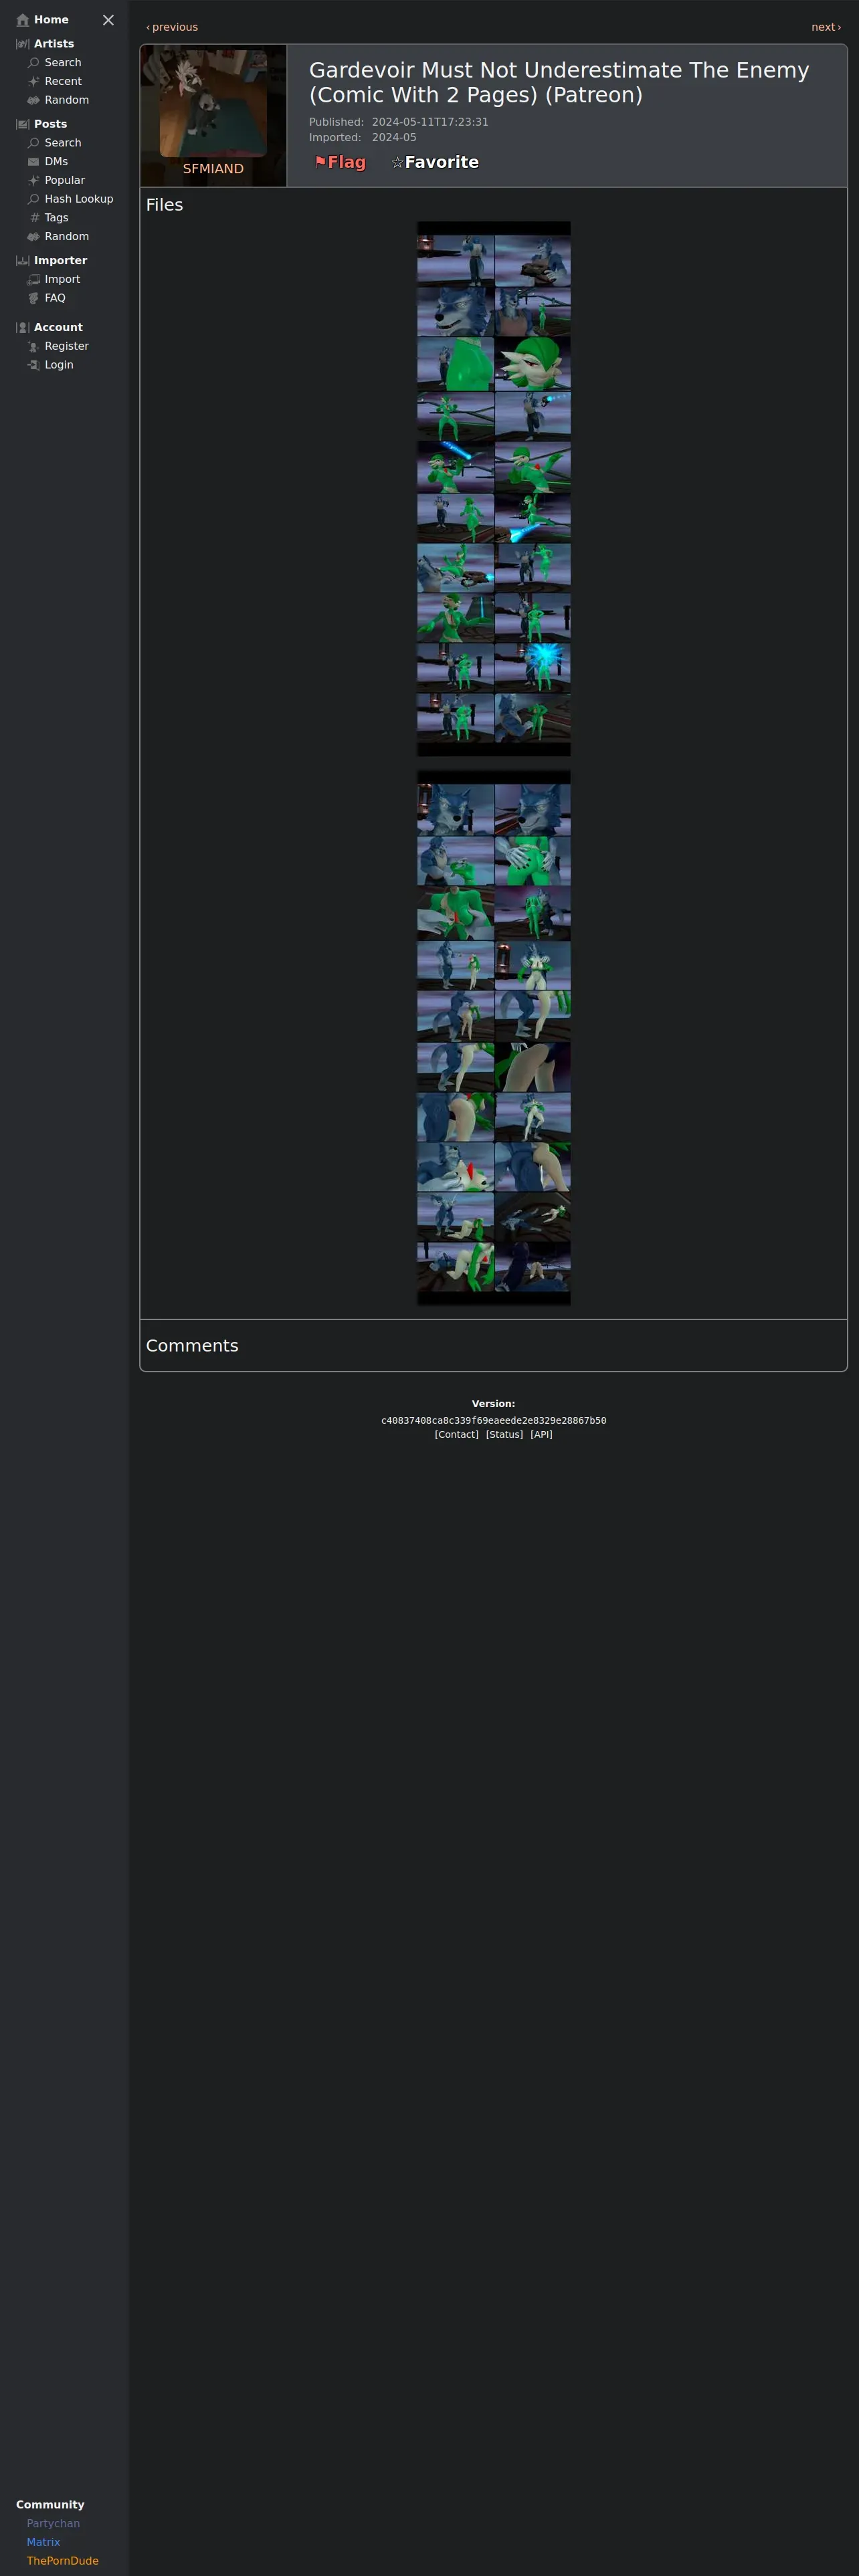859x2576 pixels.
Task: Click the Recent artists sparkle icon
Action: 34,82
